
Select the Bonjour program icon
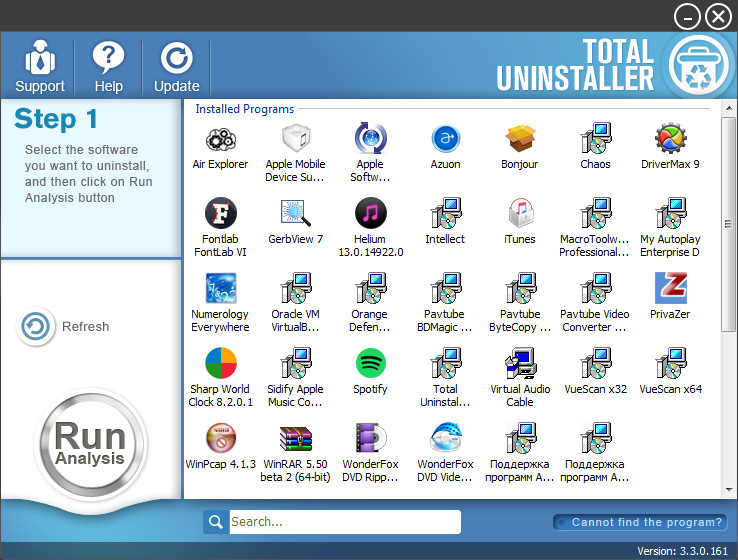tap(520, 139)
